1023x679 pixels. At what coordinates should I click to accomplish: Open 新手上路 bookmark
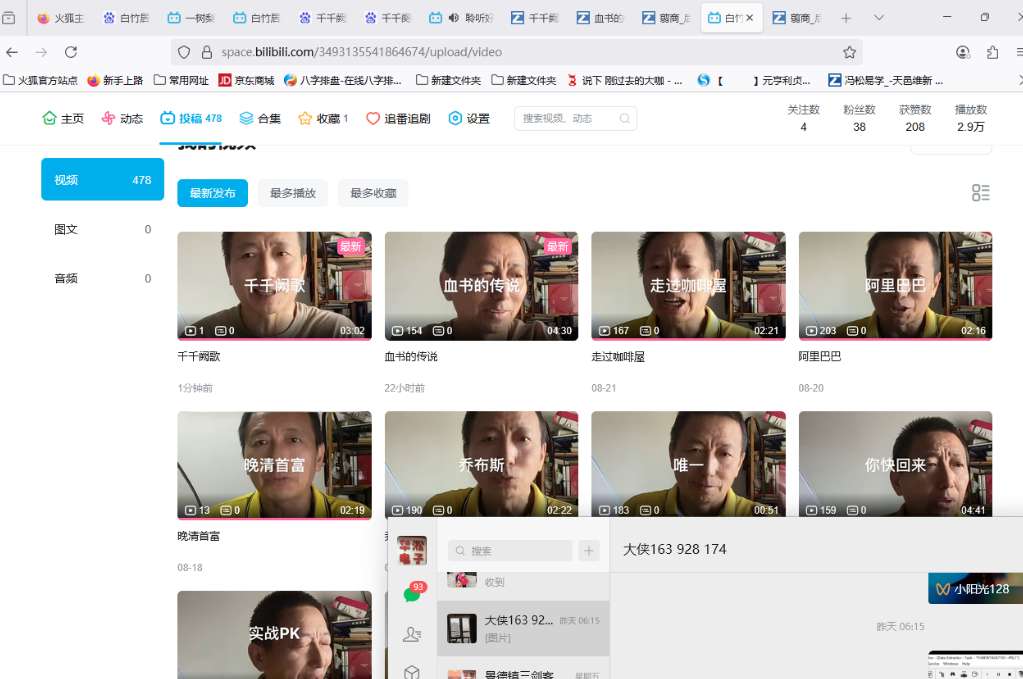(115, 80)
